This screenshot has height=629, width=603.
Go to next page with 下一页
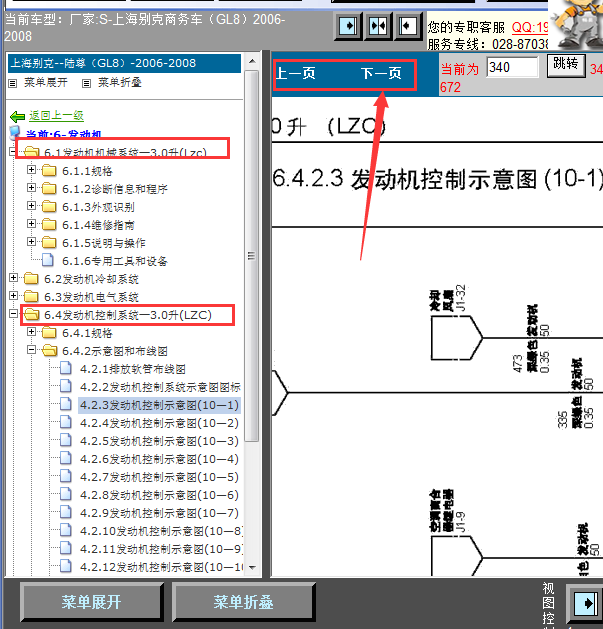click(381, 73)
